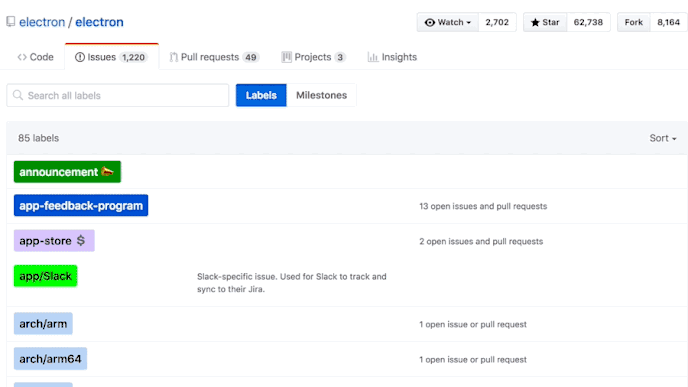Open the Watch dropdown button
Viewport: 688px width, 387px height.
click(x=448, y=22)
